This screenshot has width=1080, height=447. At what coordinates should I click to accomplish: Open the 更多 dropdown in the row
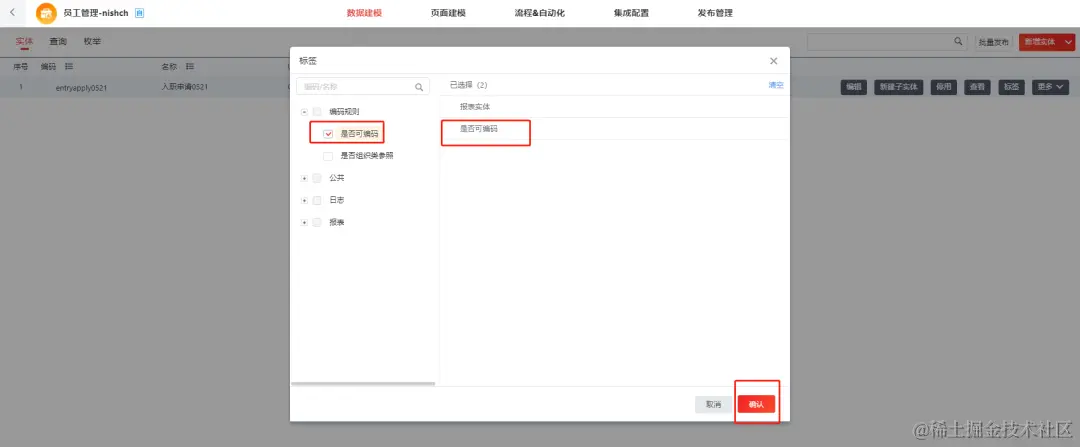[1050, 87]
